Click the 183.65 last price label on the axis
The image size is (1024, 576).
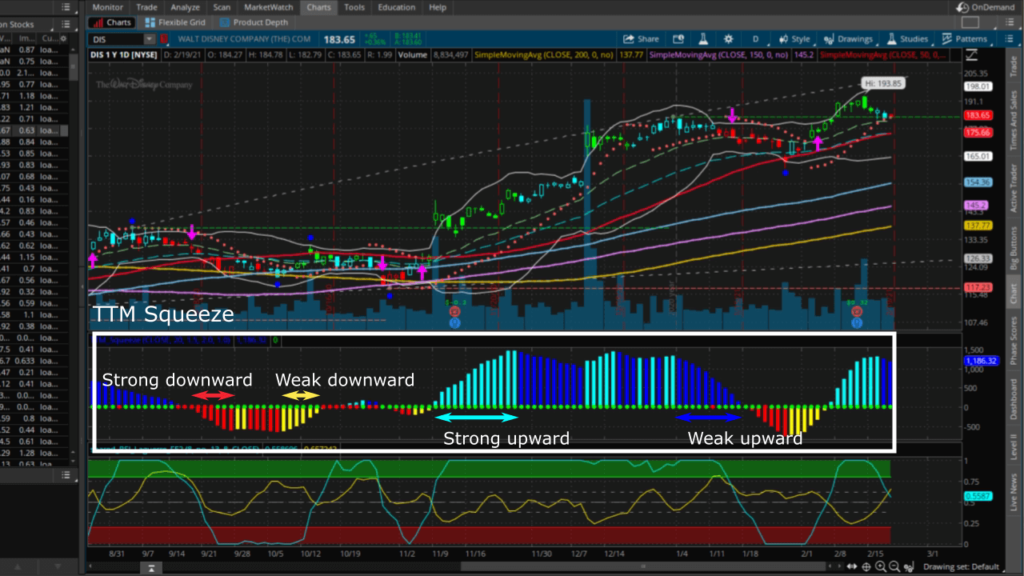click(x=978, y=115)
